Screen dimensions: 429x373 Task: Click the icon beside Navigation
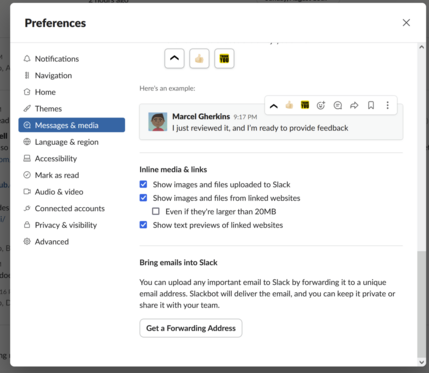[27, 75]
